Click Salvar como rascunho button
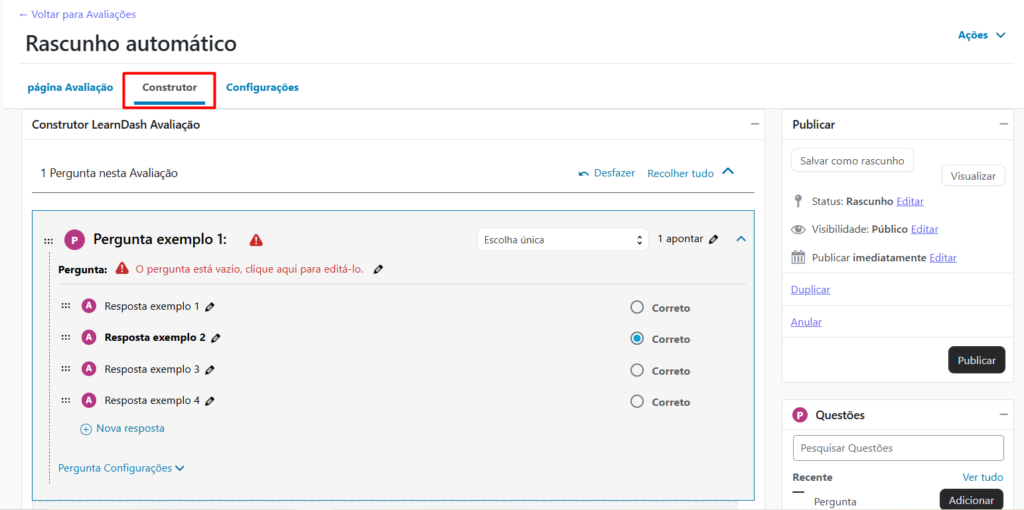 pos(852,161)
